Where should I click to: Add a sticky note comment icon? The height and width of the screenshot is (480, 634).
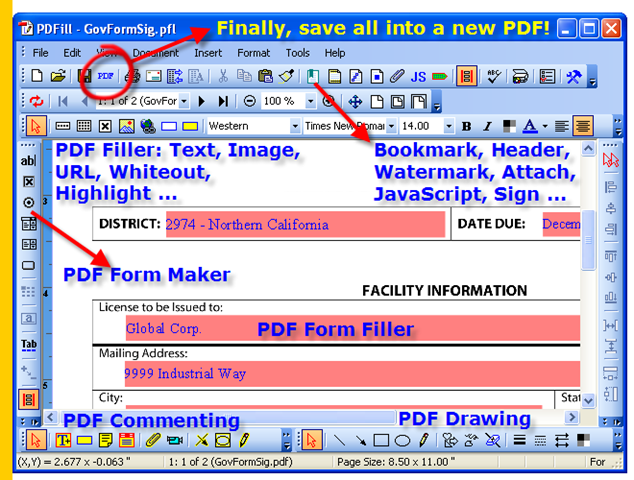(106, 440)
